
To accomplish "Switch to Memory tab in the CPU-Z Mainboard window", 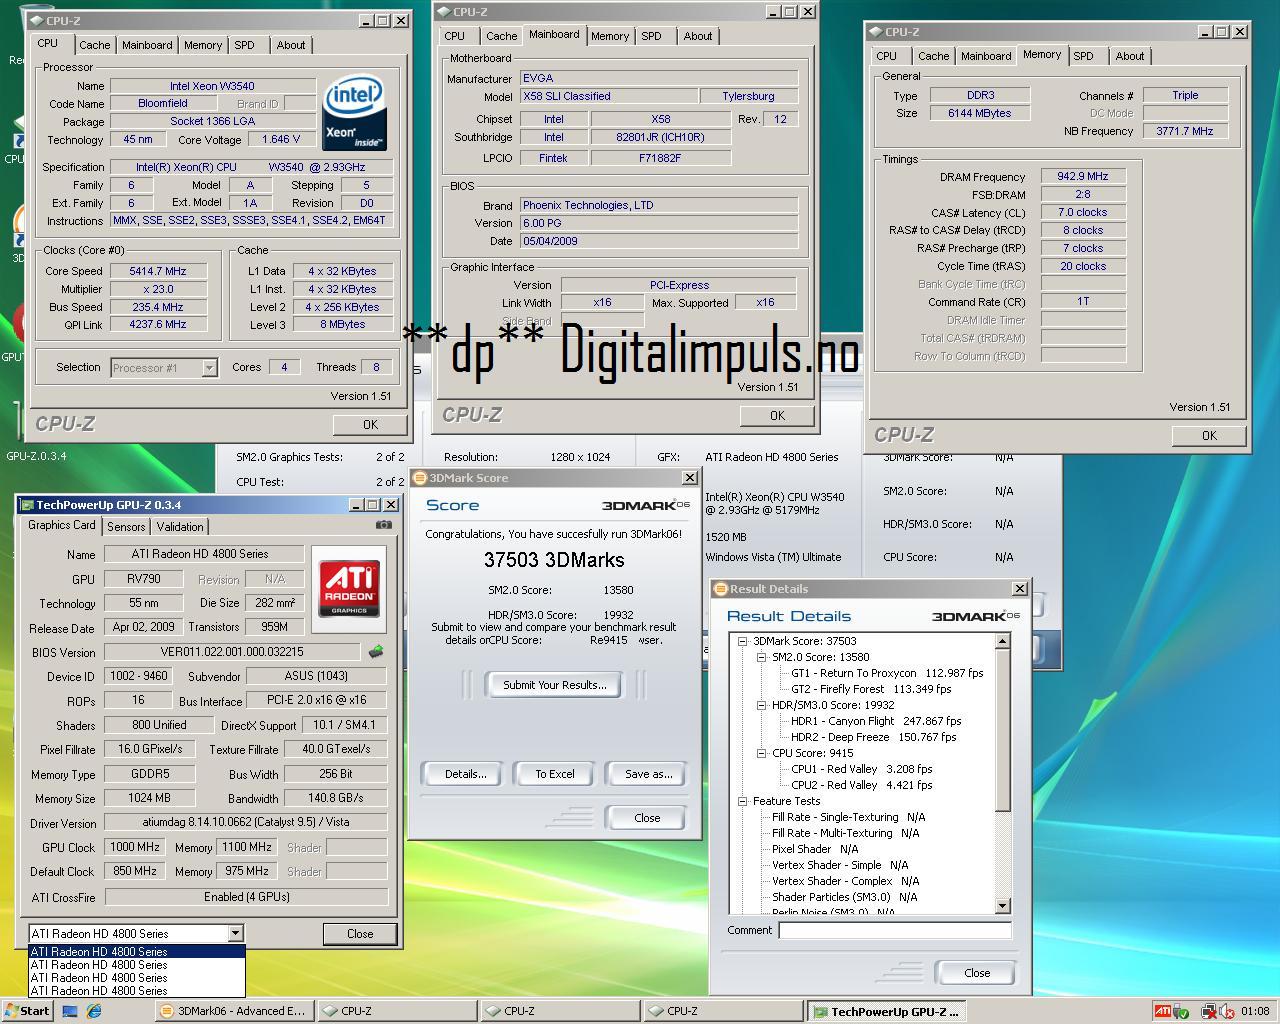I will (x=609, y=36).
